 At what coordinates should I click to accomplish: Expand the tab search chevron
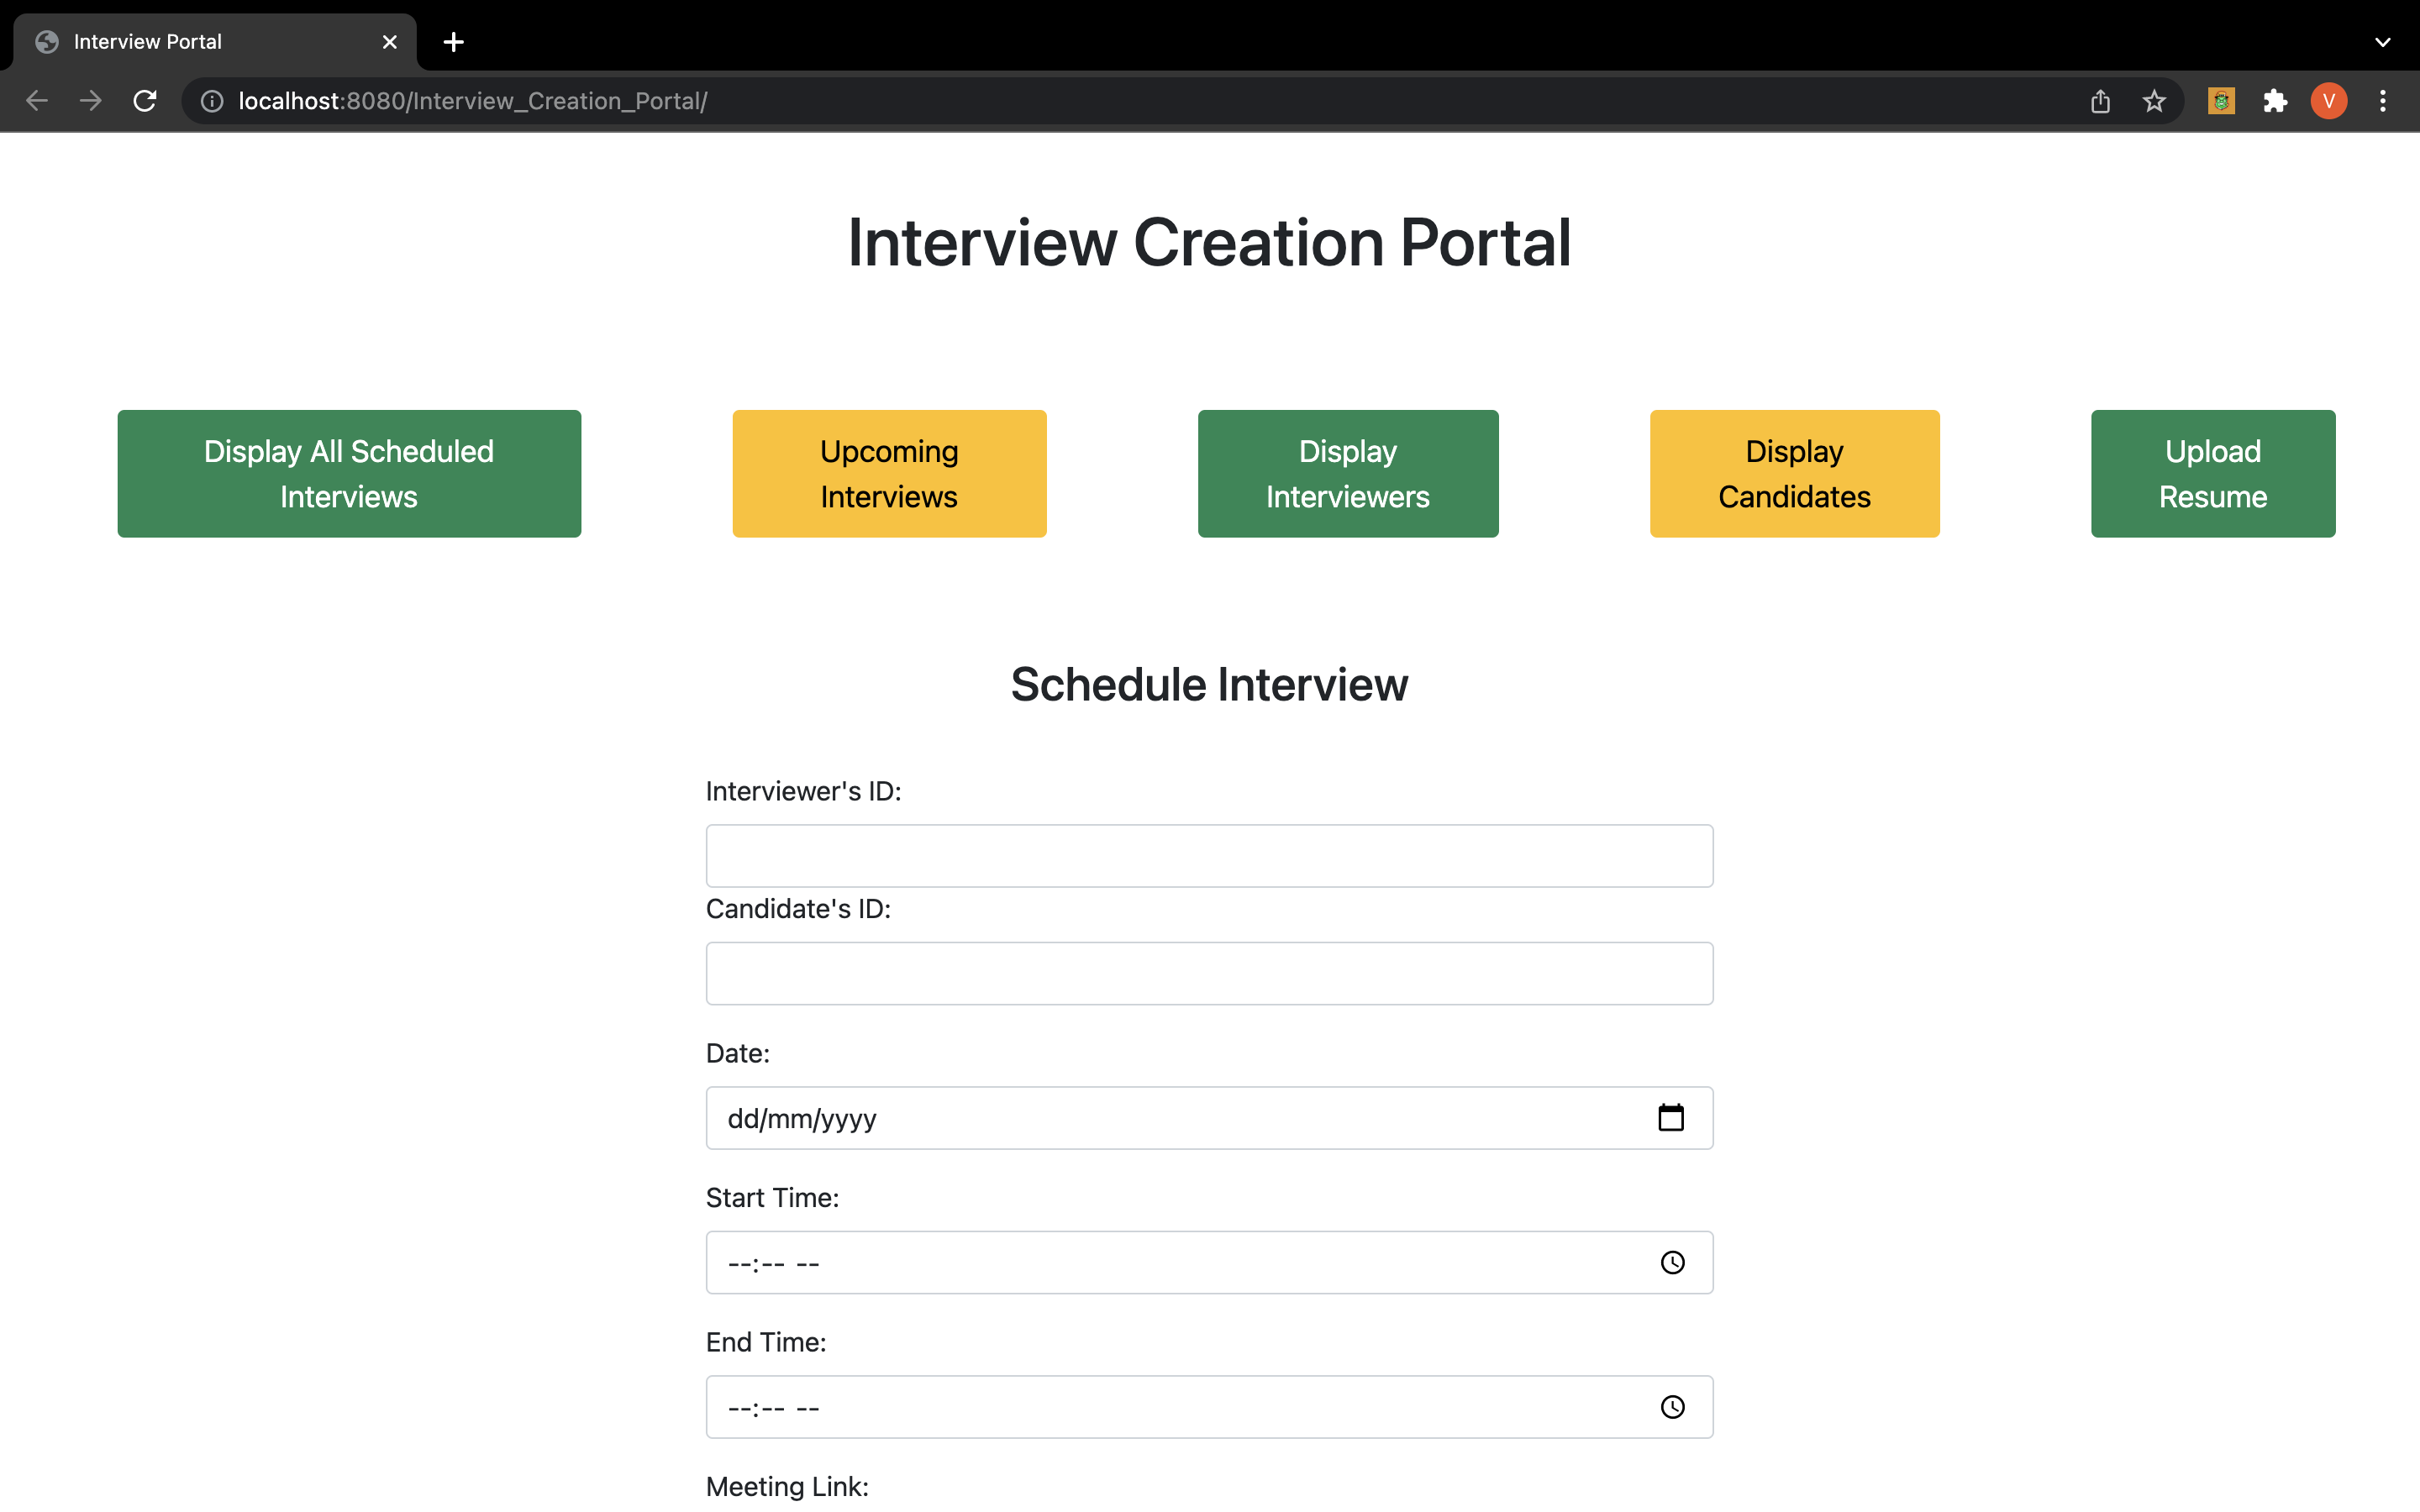click(x=2382, y=42)
